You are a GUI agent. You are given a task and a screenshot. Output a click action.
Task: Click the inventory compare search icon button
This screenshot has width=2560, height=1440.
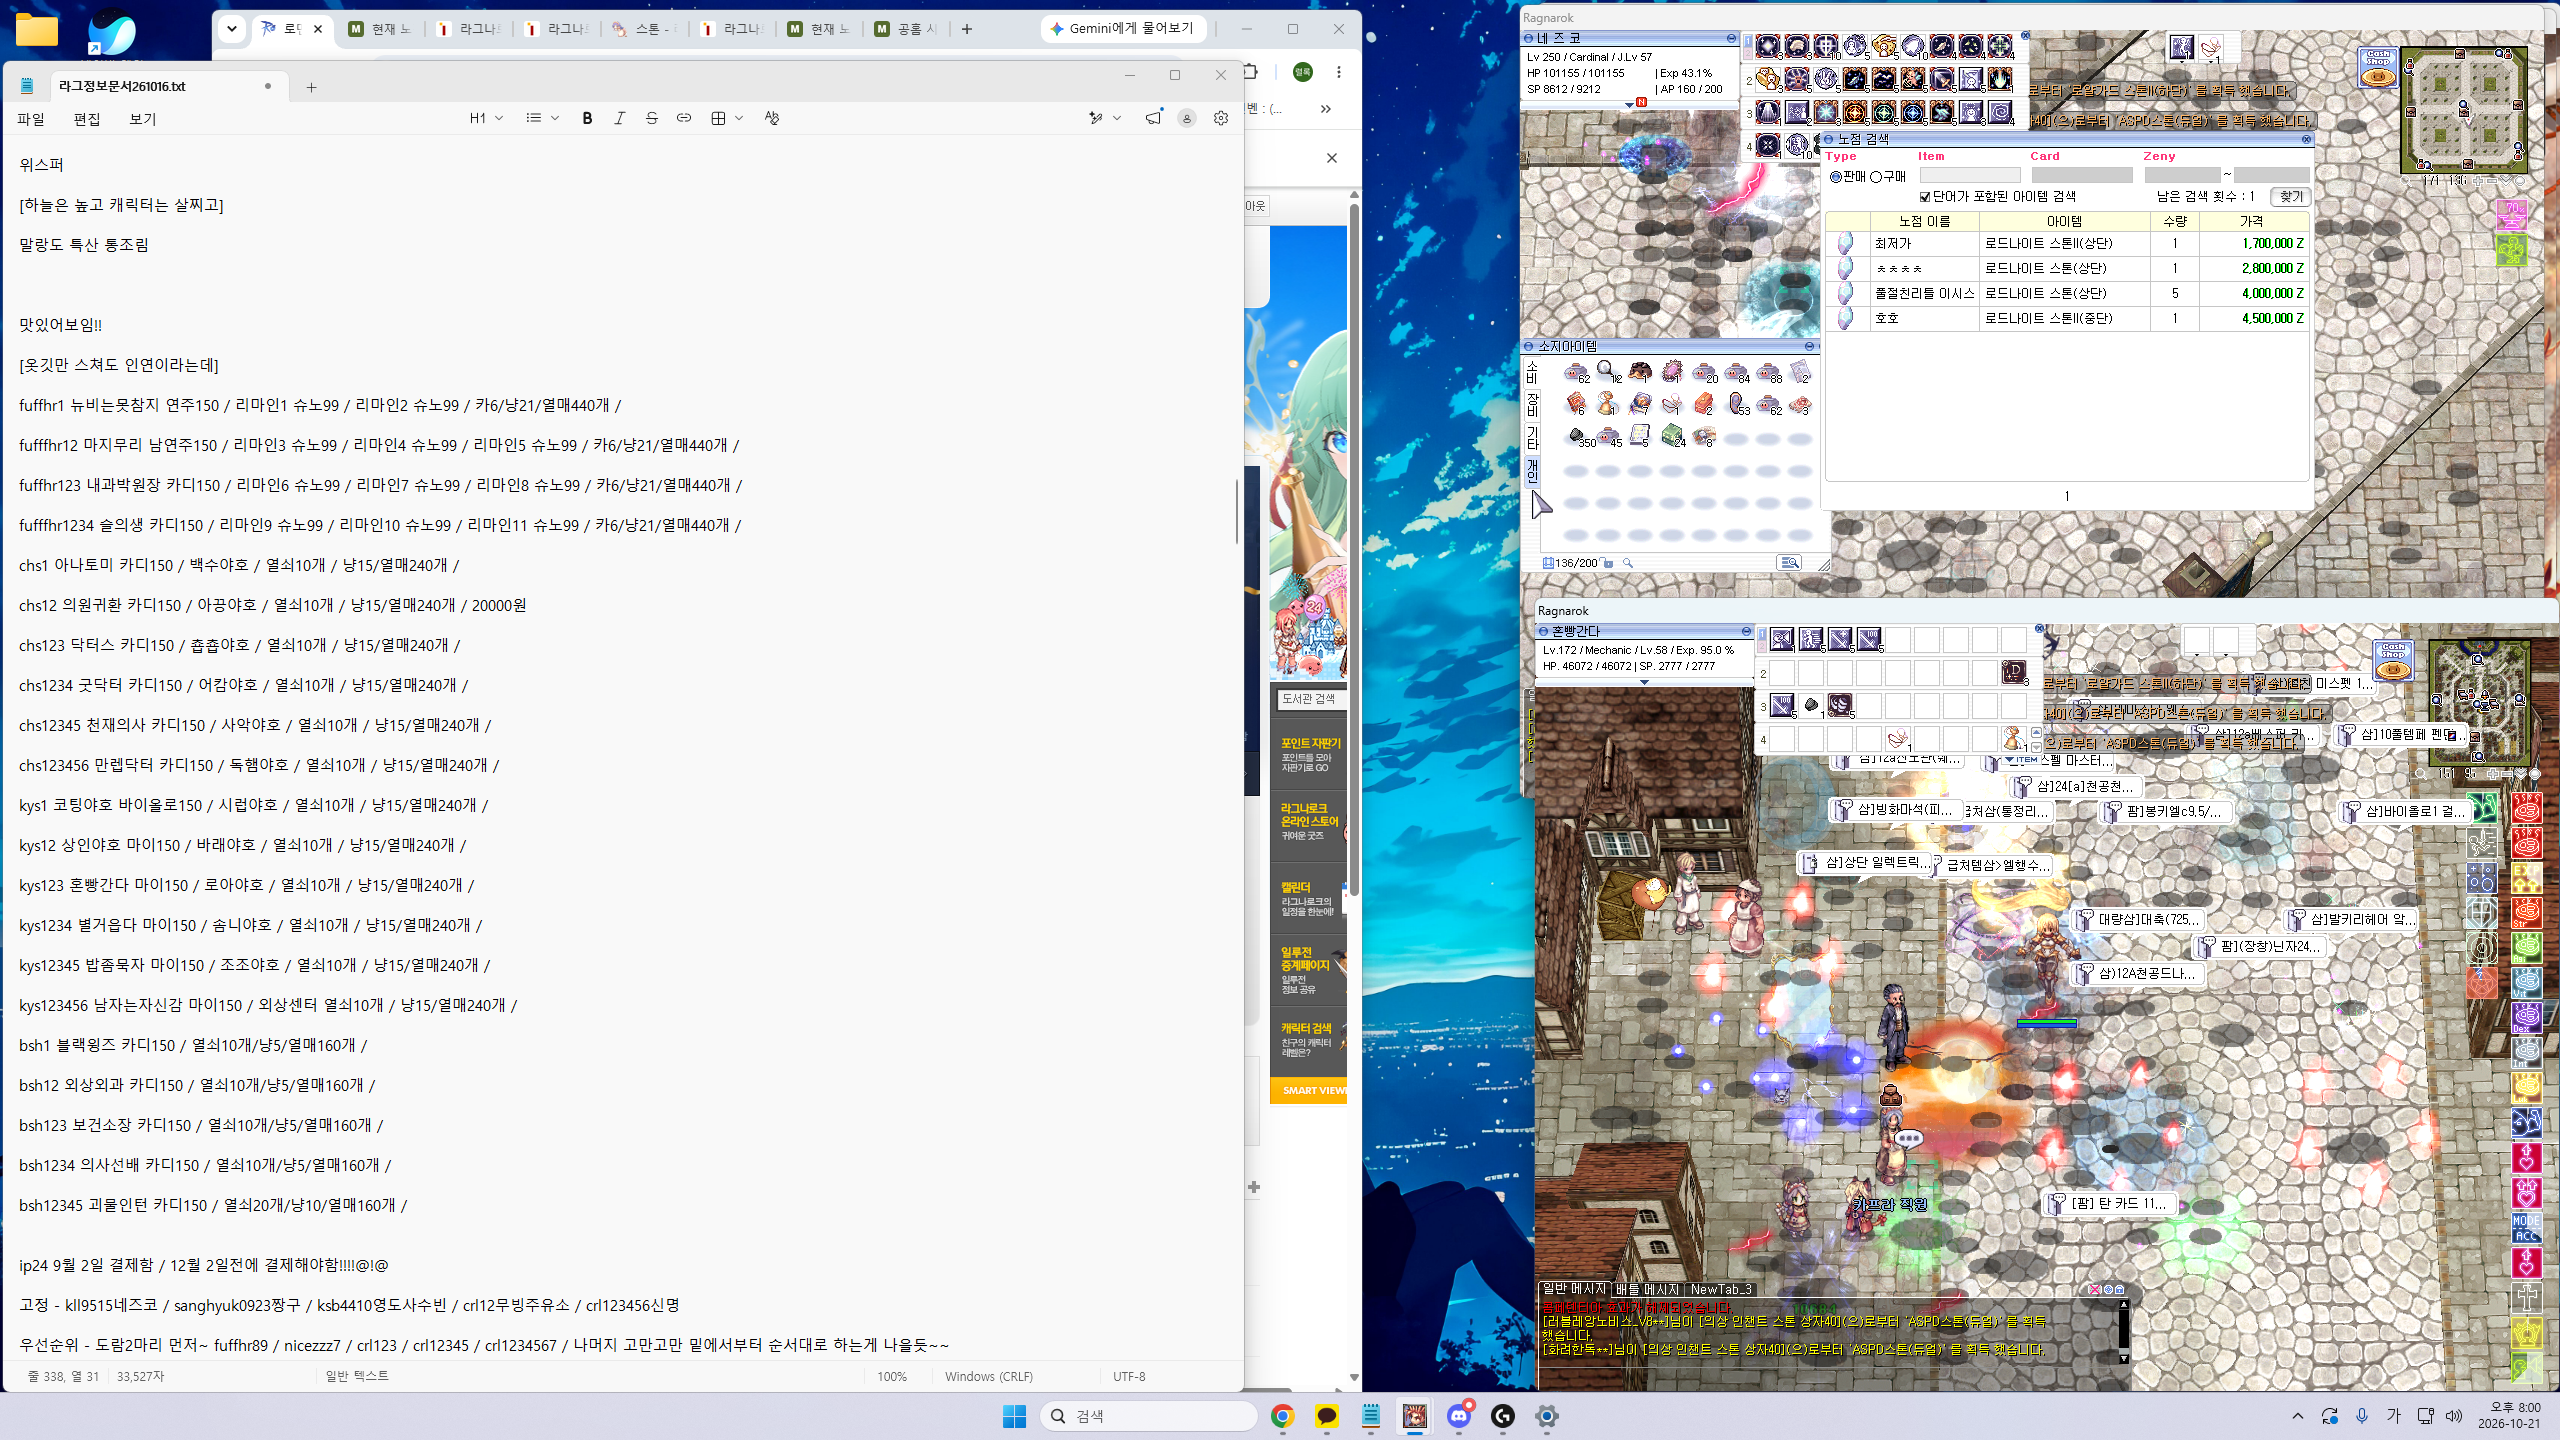(1790, 563)
